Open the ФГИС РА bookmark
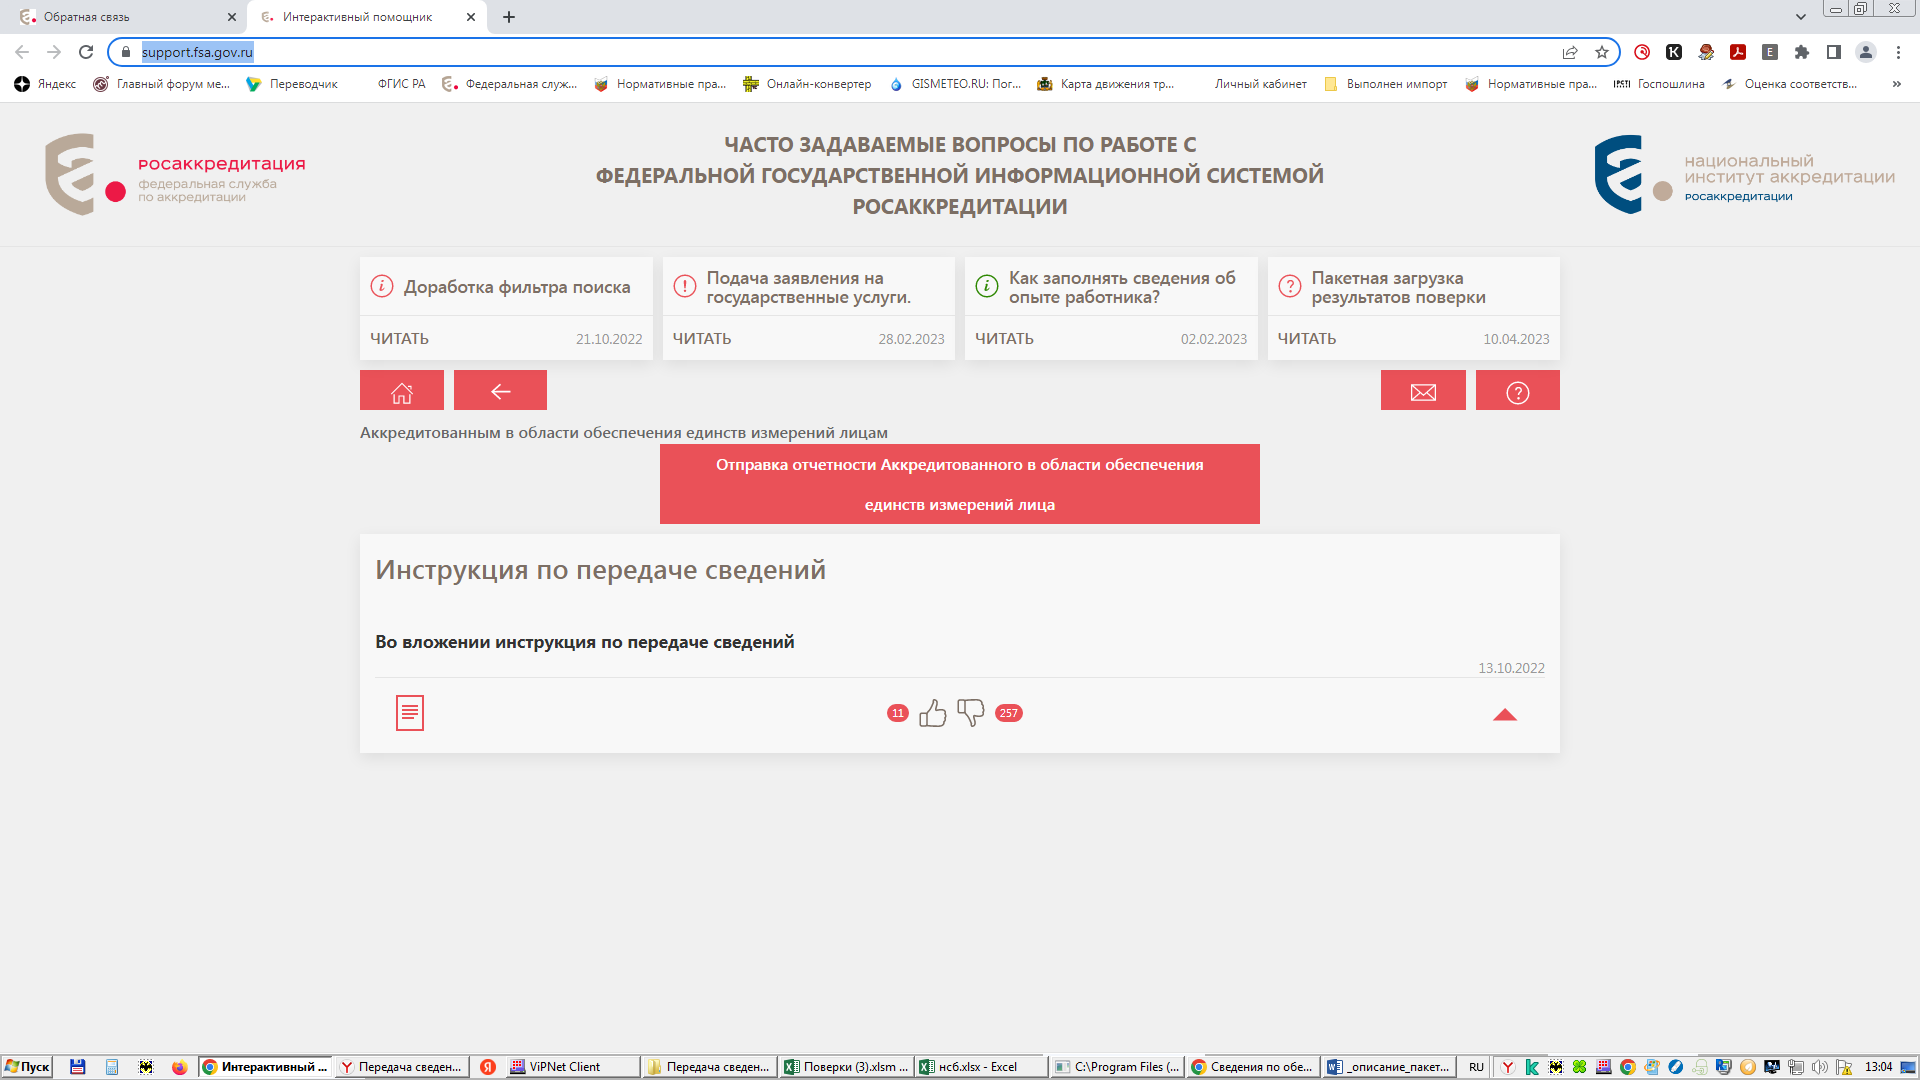Viewport: 1920px width, 1080px height. point(400,84)
